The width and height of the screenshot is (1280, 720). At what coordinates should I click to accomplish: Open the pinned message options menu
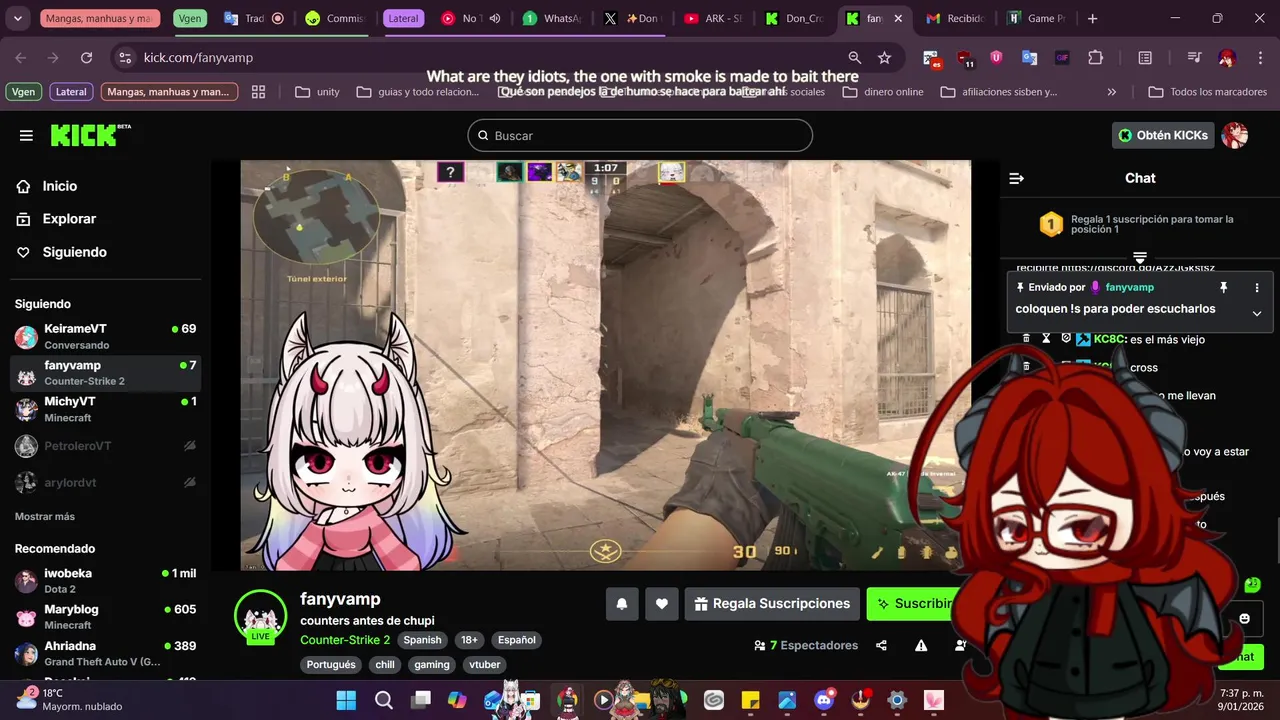(1257, 287)
